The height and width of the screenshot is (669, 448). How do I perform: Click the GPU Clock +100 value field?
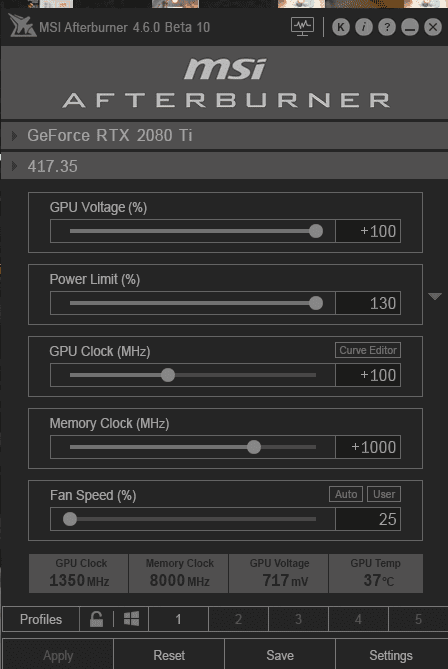pos(368,375)
